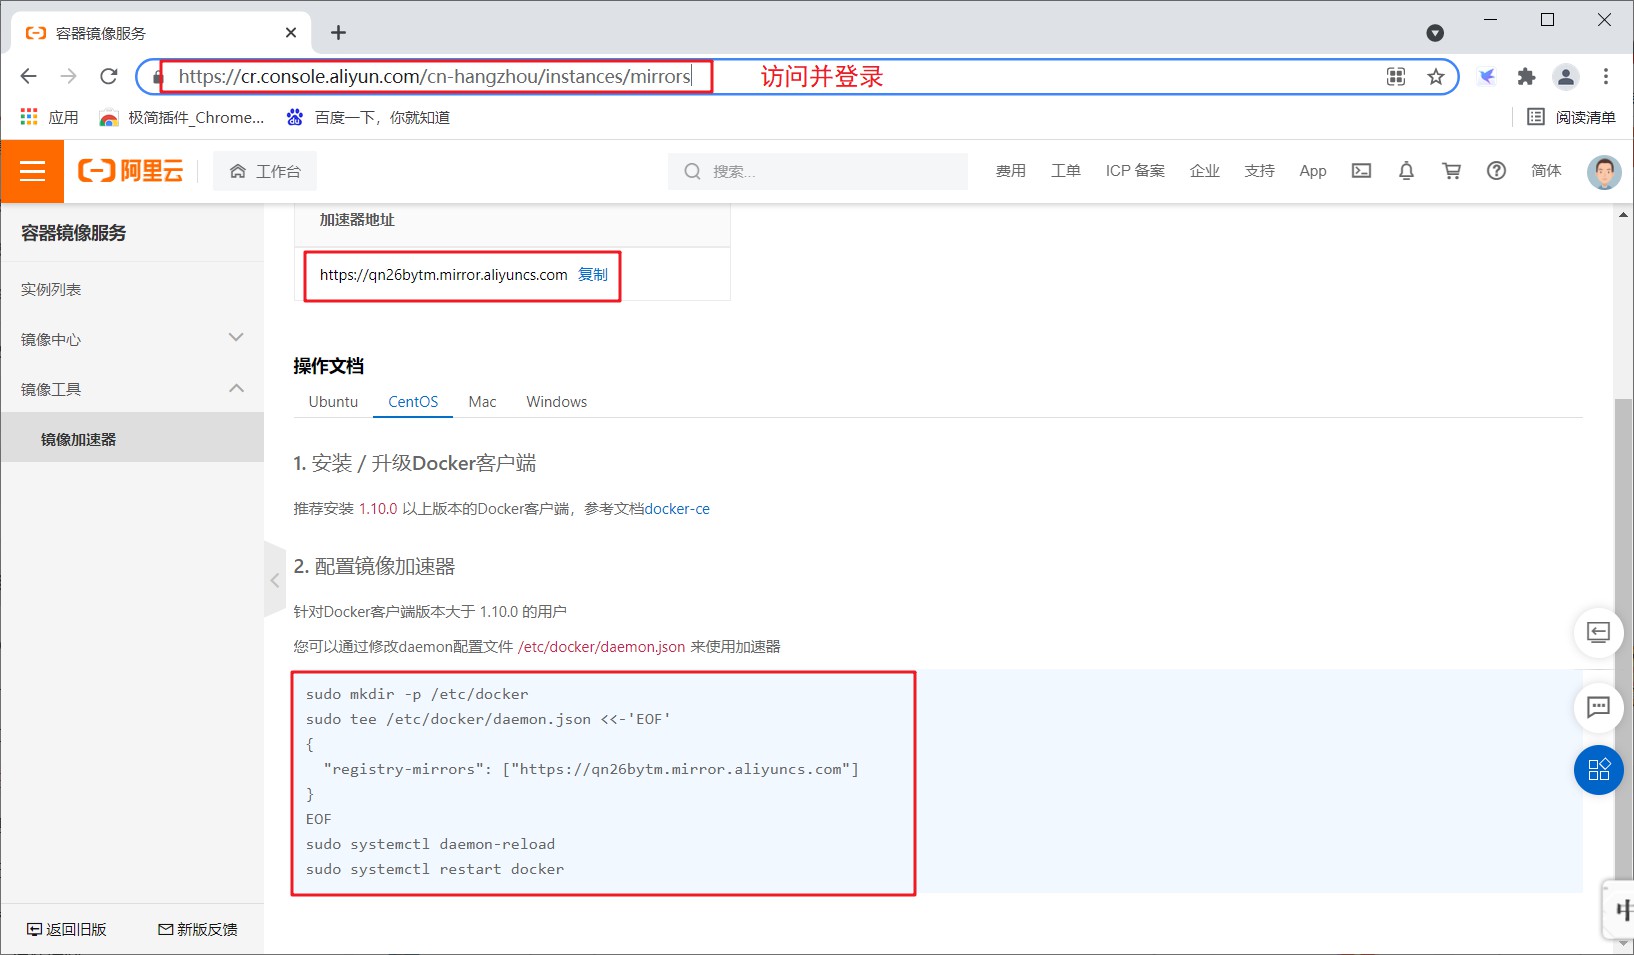Screen dimensions: 1634x955
Task: Expand the 镜像中心 sidebar section
Action: pyautogui.click(x=132, y=339)
